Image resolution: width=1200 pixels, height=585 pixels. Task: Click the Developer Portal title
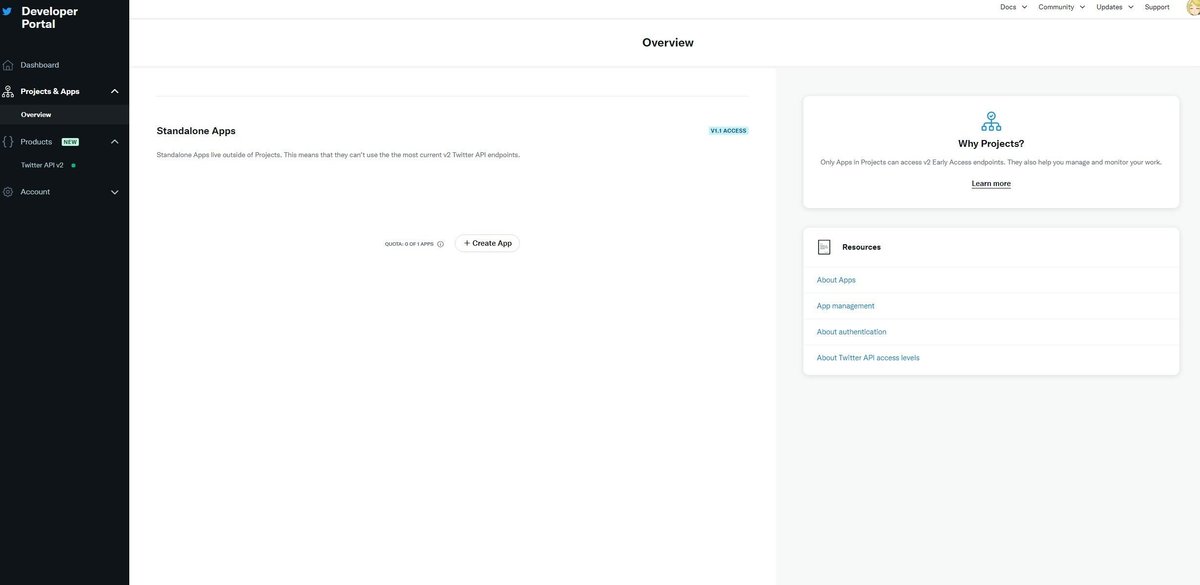[x=49, y=18]
